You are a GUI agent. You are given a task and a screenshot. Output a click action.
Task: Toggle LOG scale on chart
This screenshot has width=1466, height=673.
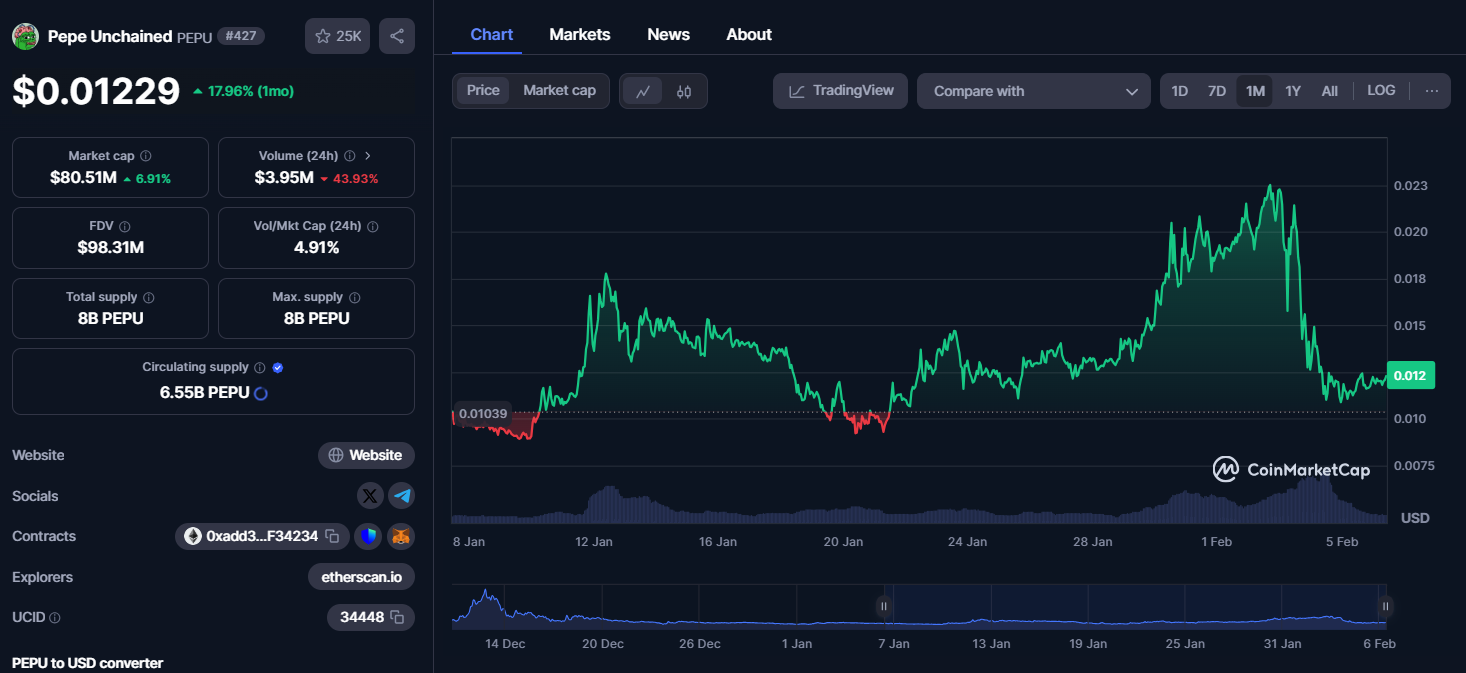click(1381, 90)
